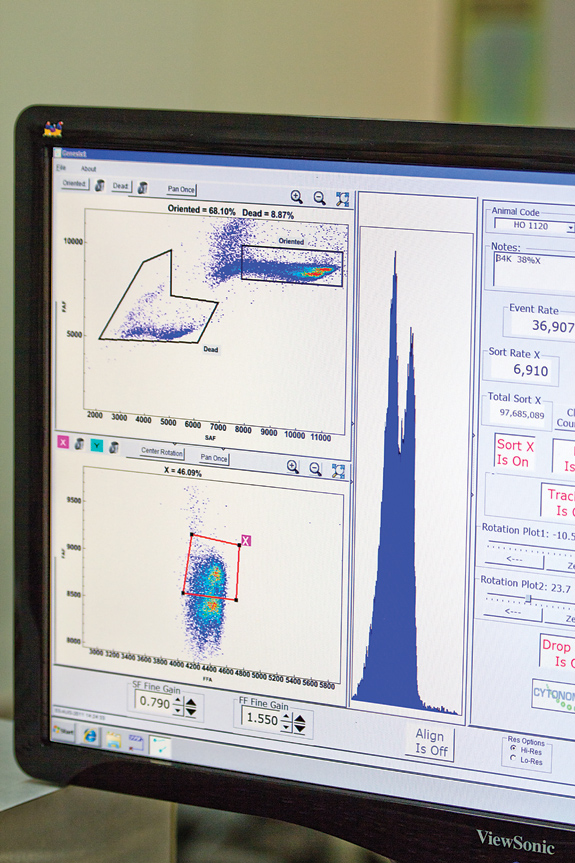
Task: Open the File menu
Action: click(61, 167)
